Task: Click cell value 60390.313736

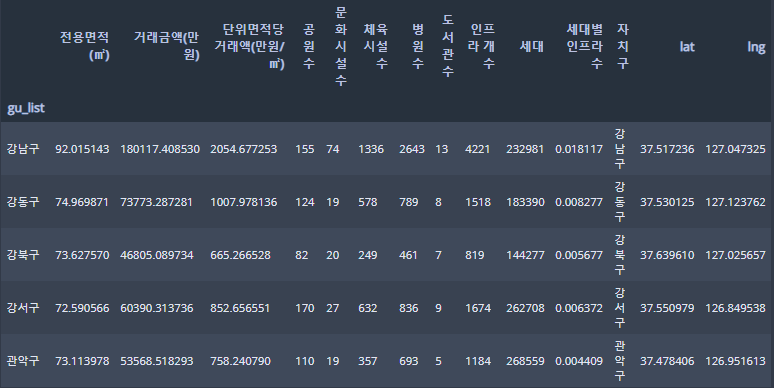Action: (157, 308)
